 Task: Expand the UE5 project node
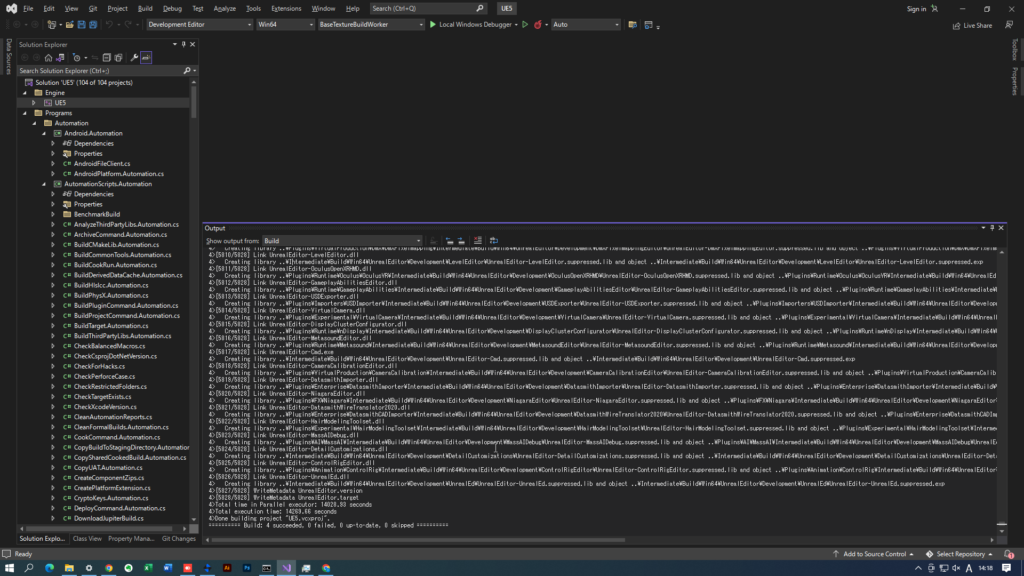click(34, 103)
